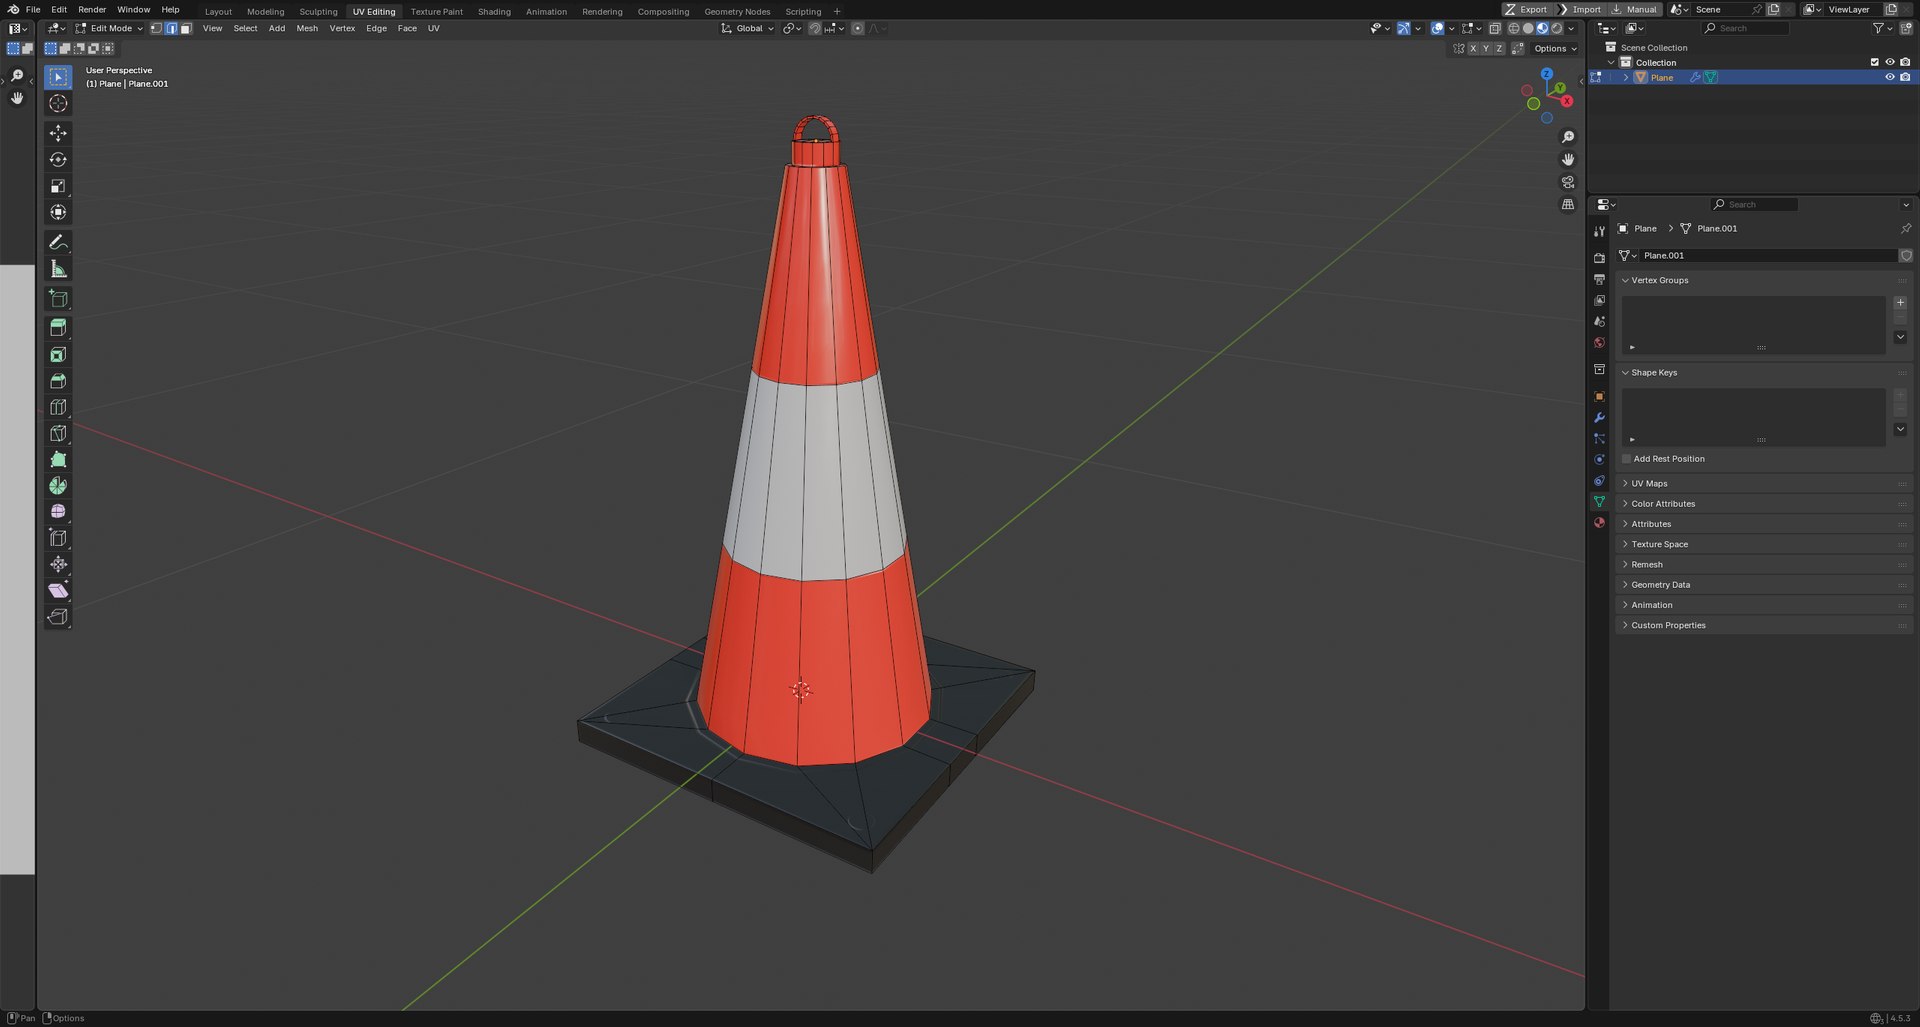Select the Cursor tool in the toolbar
The image size is (1920, 1027).
pos(58,103)
